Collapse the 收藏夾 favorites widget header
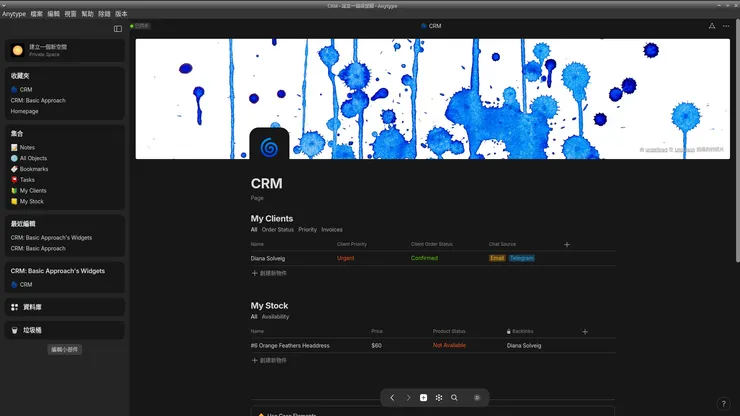The image size is (740, 416). pos(20,76)
